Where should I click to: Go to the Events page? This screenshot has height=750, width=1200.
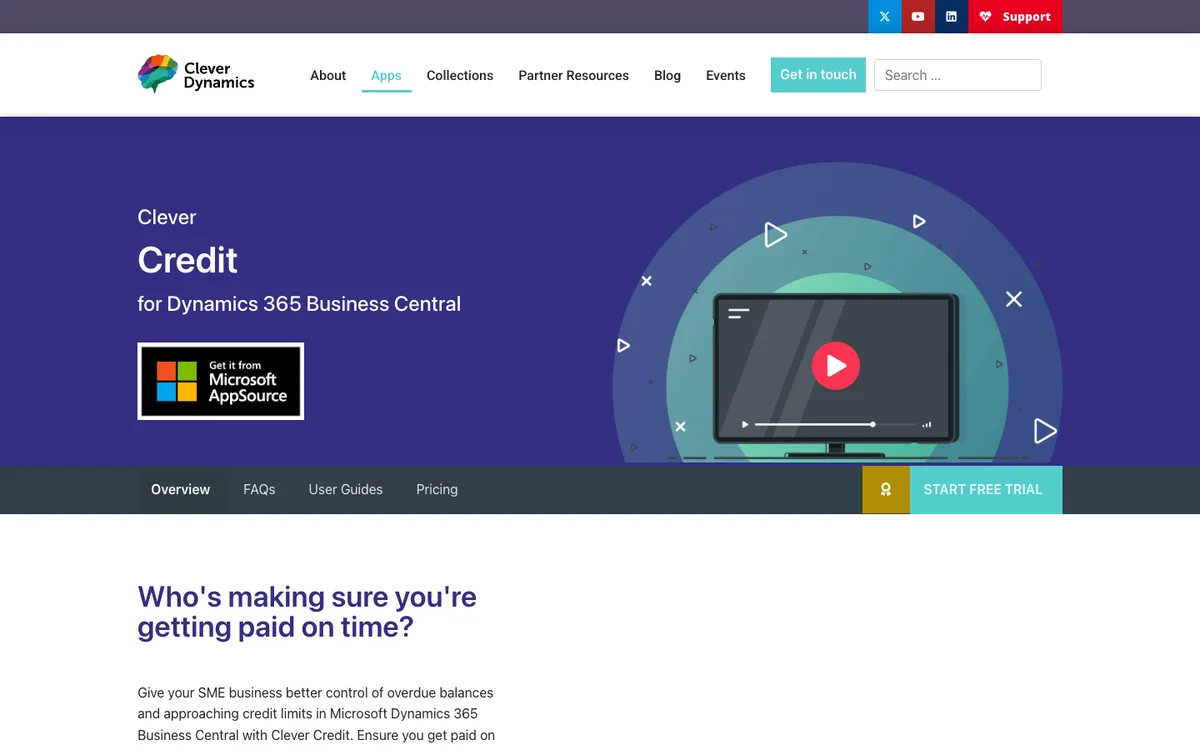(726, 75)
